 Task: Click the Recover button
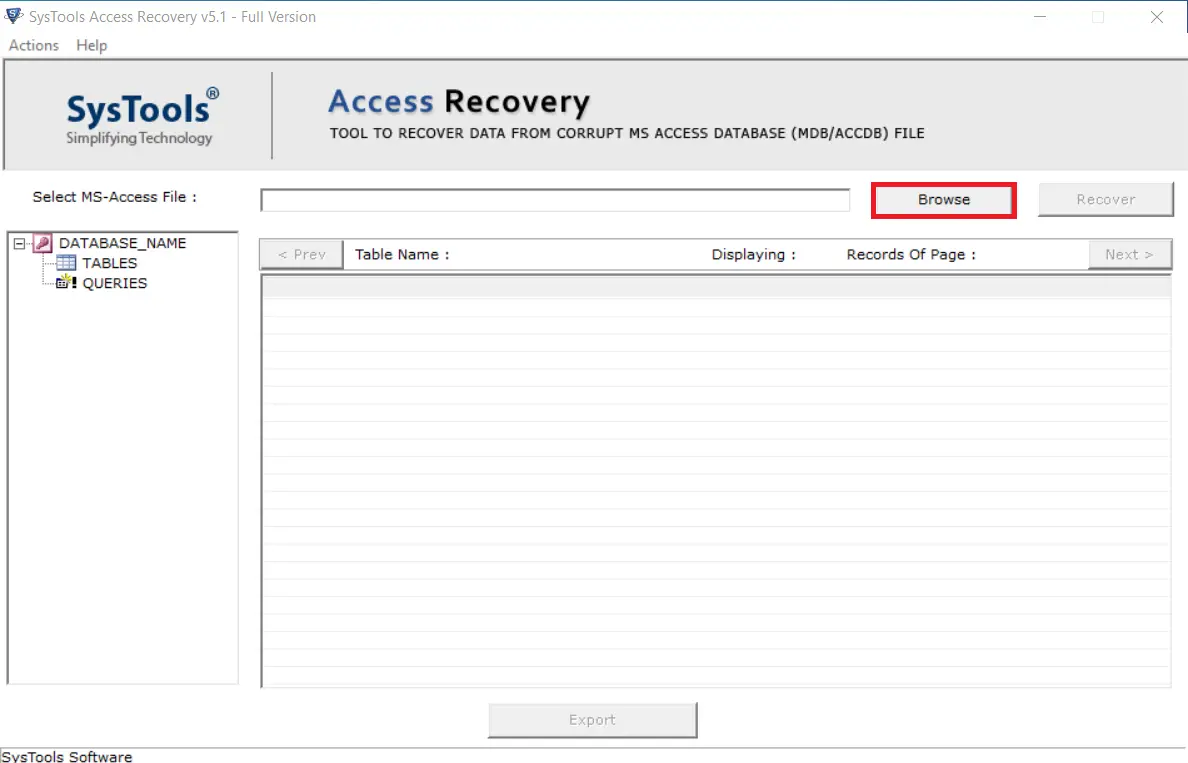tap(1105, 200)
